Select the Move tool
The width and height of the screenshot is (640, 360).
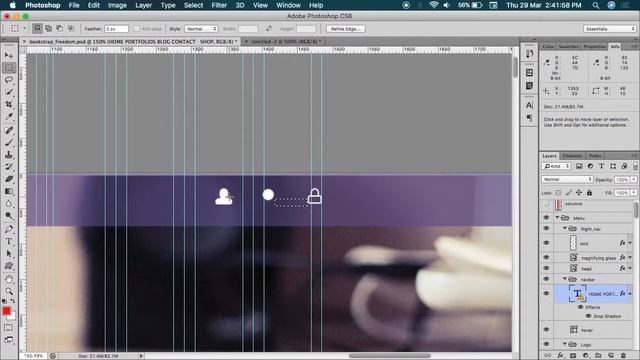9,56
